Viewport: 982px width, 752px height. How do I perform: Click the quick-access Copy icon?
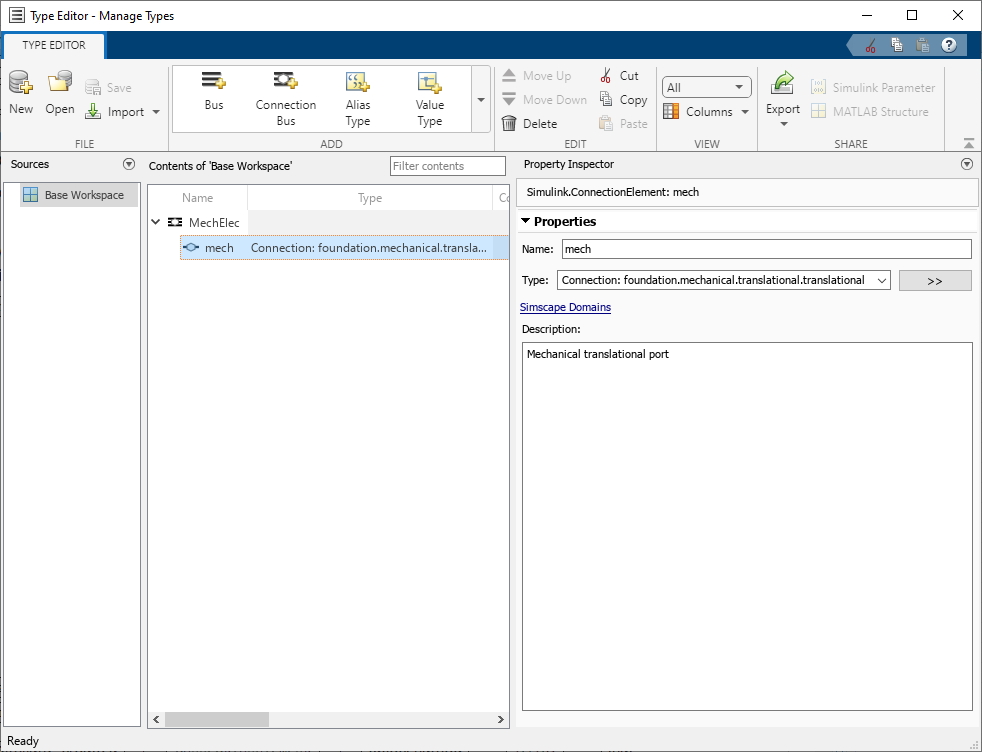pyautogui.click(x=897, y=45)
